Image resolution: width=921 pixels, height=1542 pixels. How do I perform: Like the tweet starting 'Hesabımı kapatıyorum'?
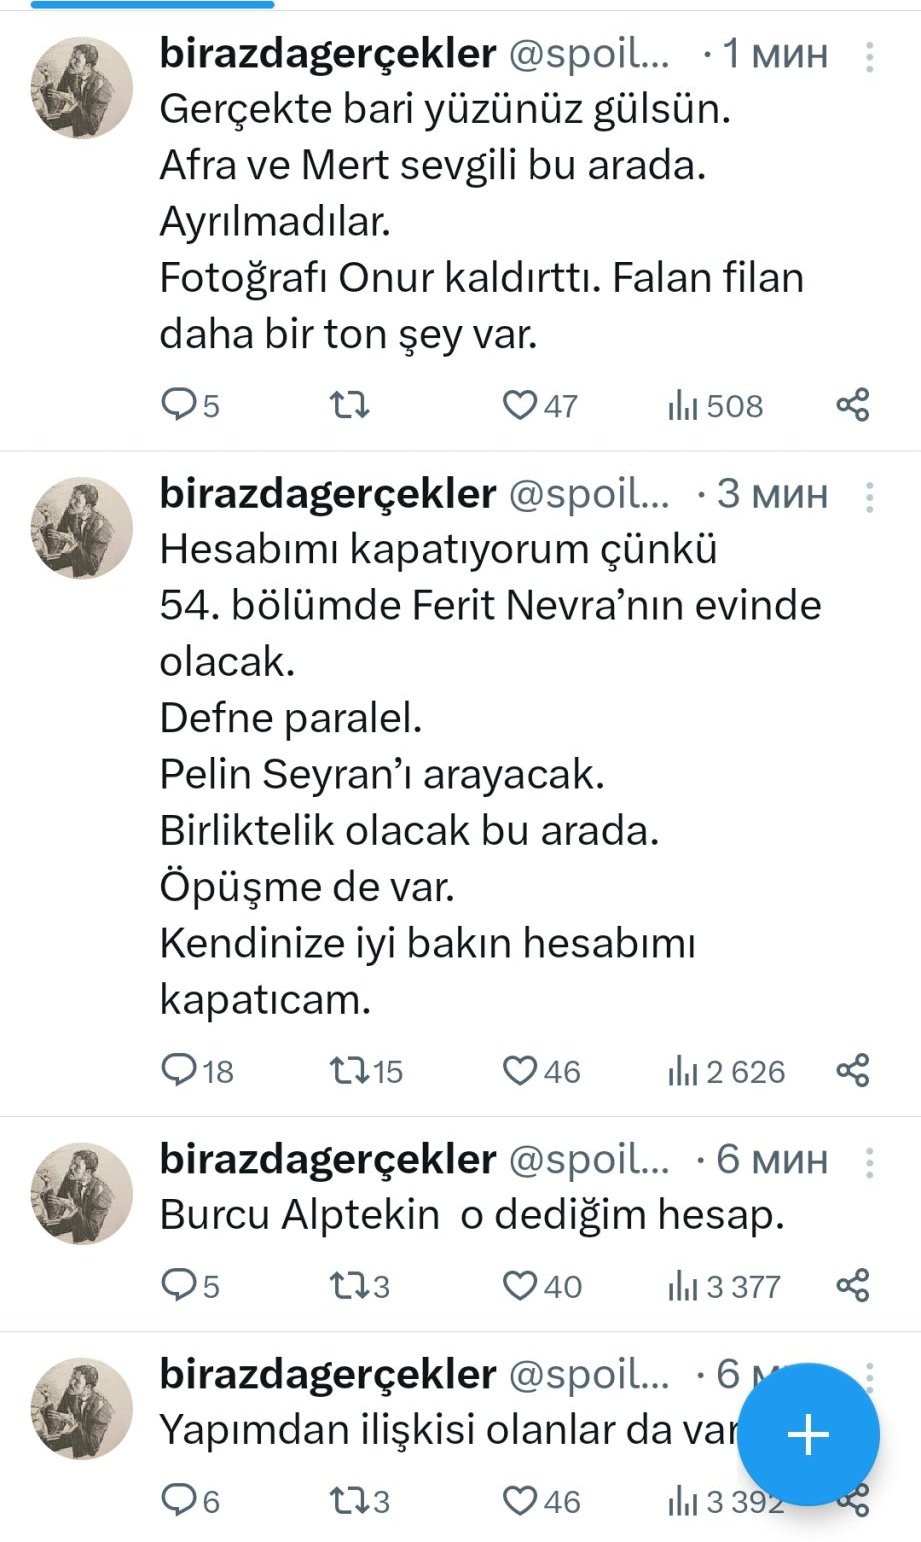[x=520, y=1071]
